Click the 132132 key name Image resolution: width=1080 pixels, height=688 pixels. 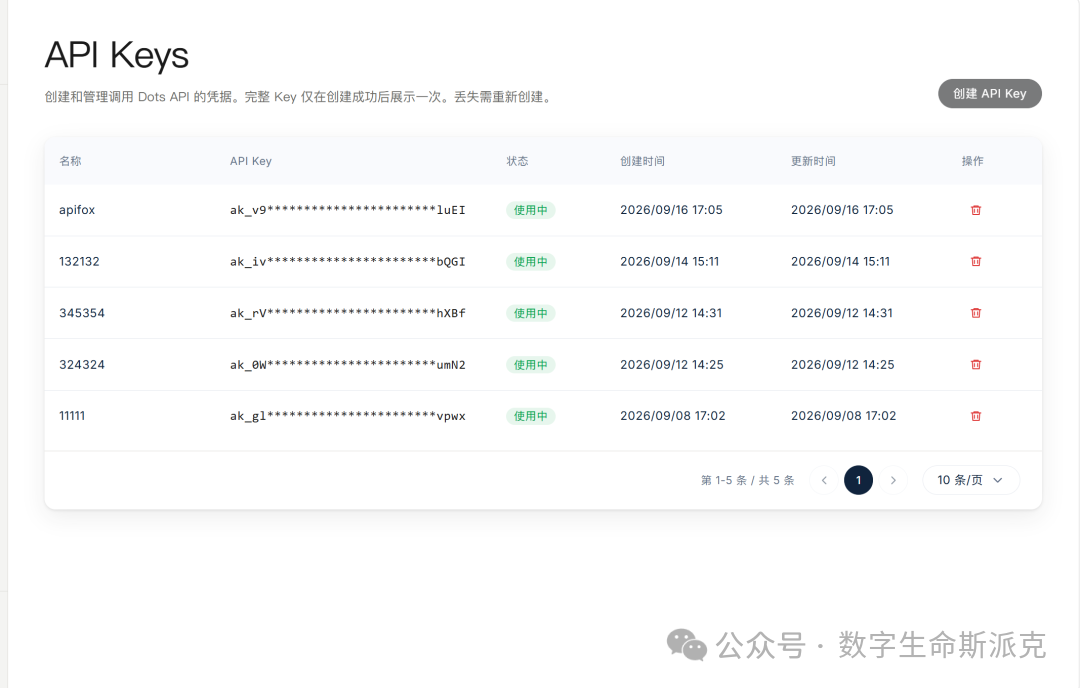click(79, 262)
